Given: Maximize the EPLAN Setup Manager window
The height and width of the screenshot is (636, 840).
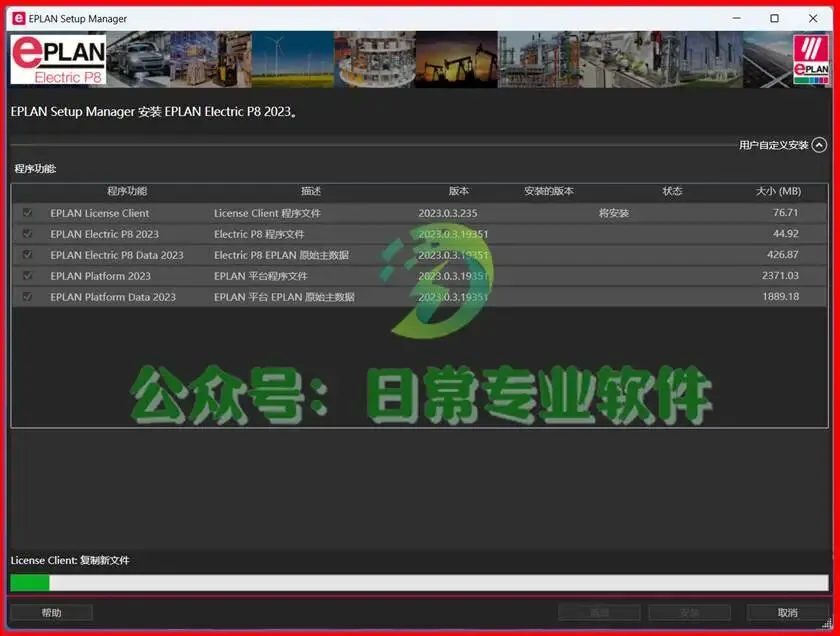Looking at the screenshot, I should 774,18.
